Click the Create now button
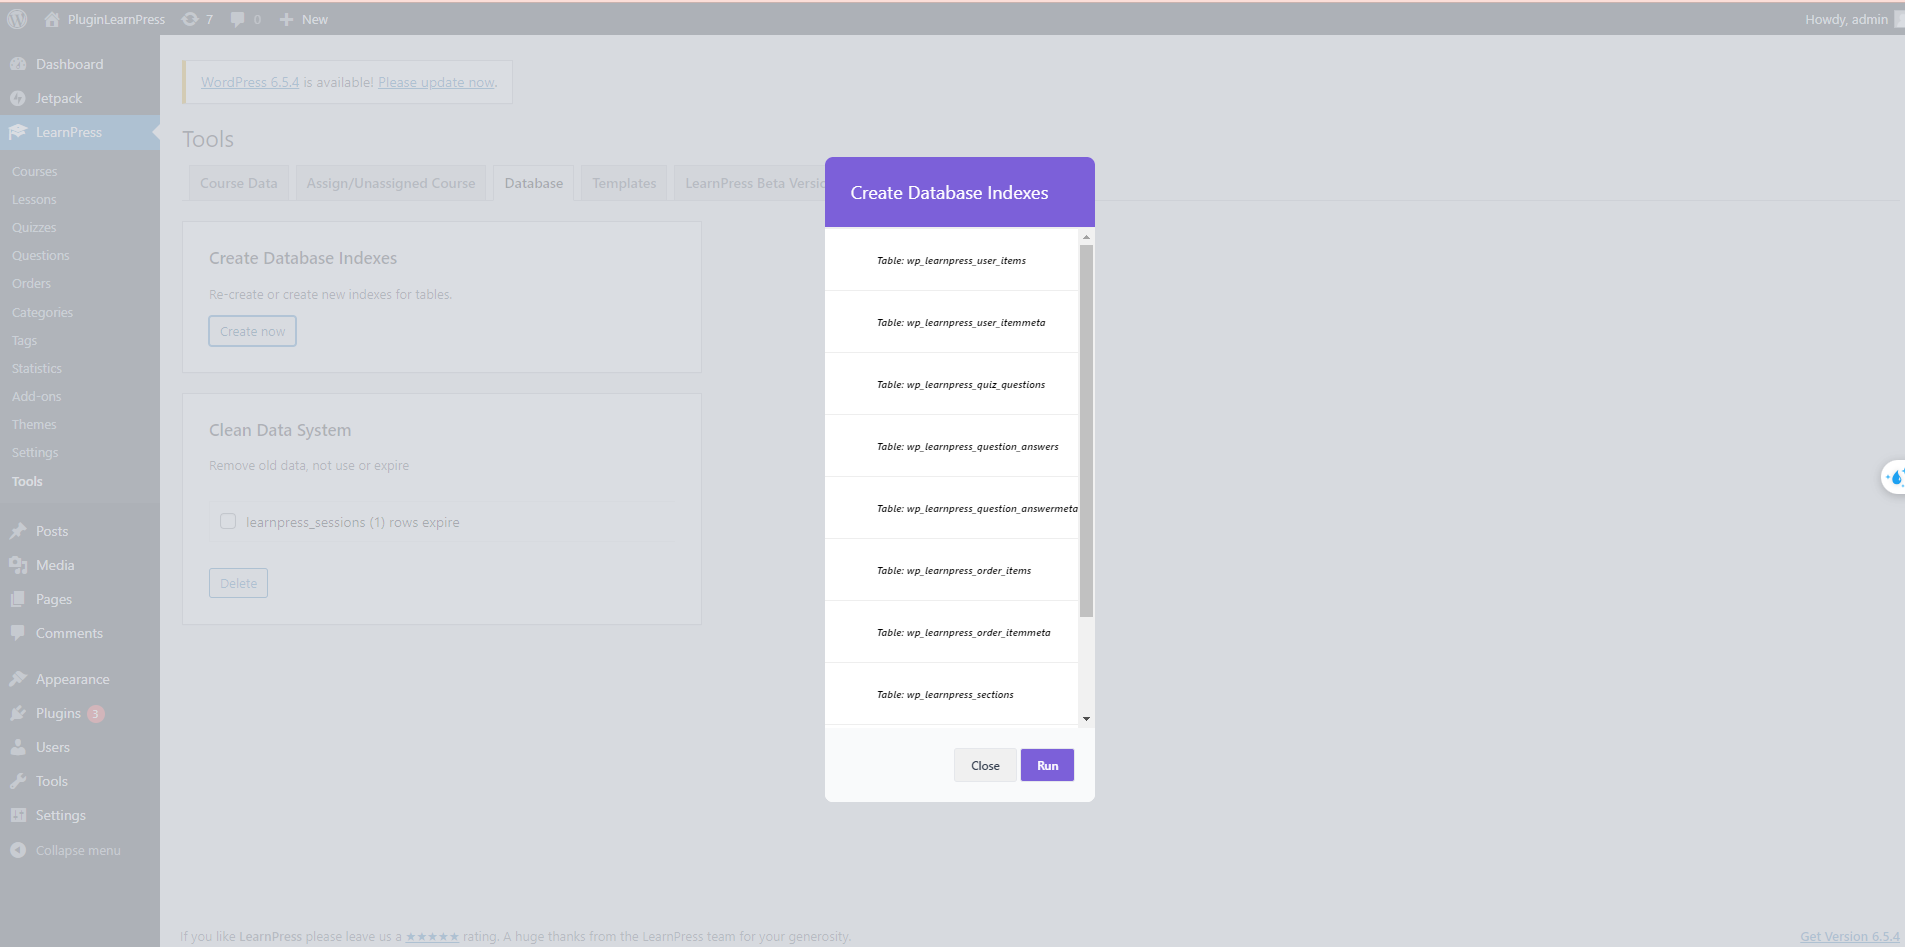This screenshot has height=947, width=1905. [x=252, y=331]
